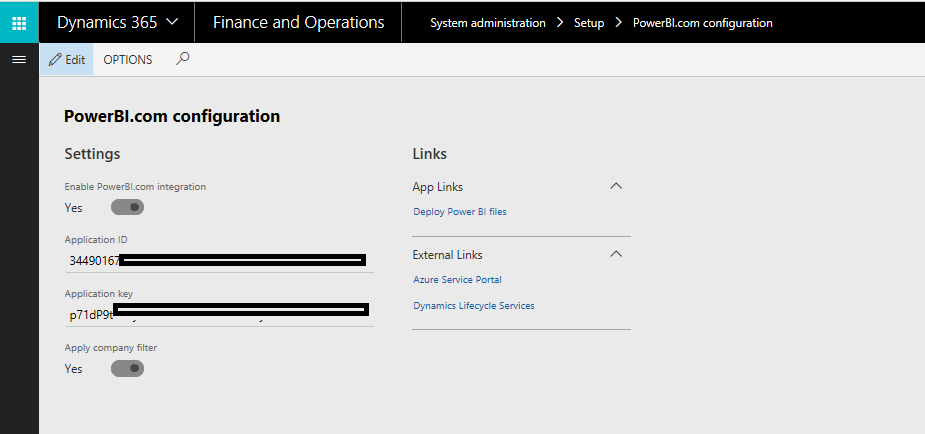The width and height of the screenshot is (925, 434).
Task: Click into the Application key field
Action: [x=218, y=314]
